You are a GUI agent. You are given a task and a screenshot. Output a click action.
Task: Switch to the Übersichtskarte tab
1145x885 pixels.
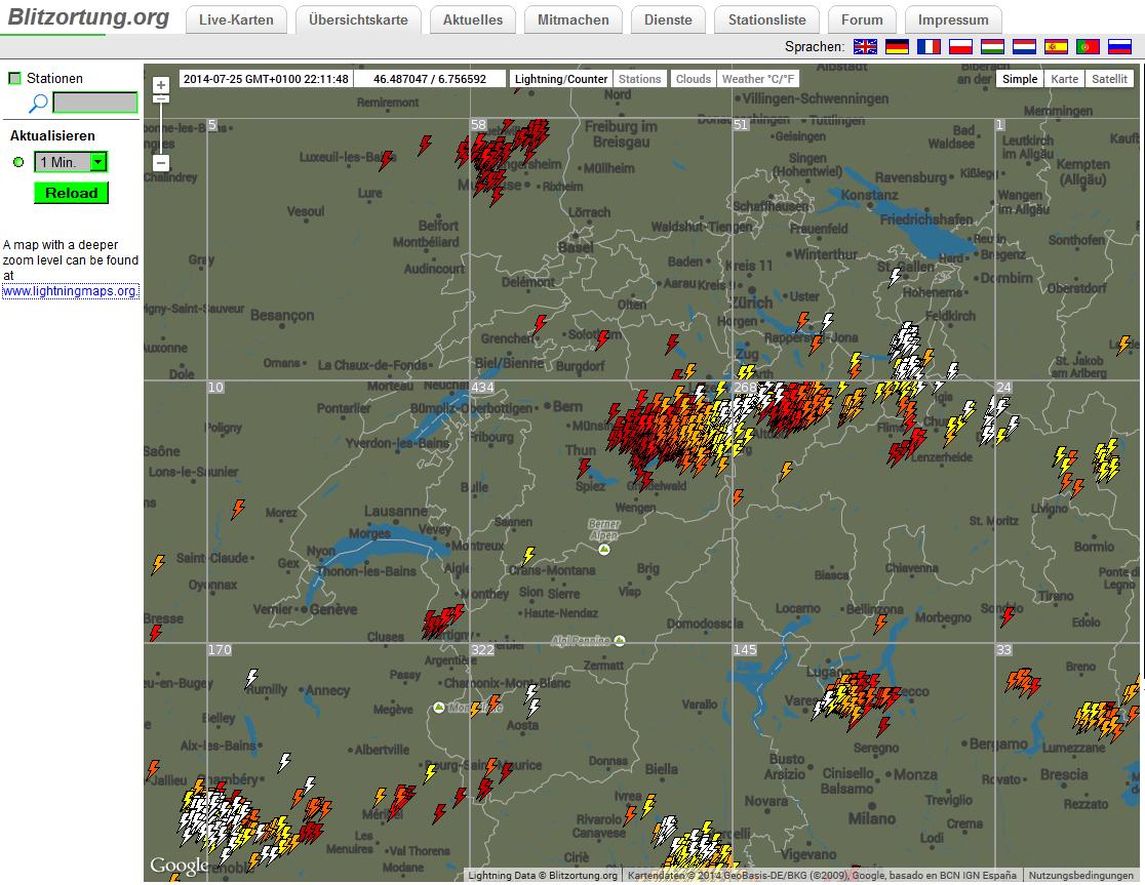358,20
